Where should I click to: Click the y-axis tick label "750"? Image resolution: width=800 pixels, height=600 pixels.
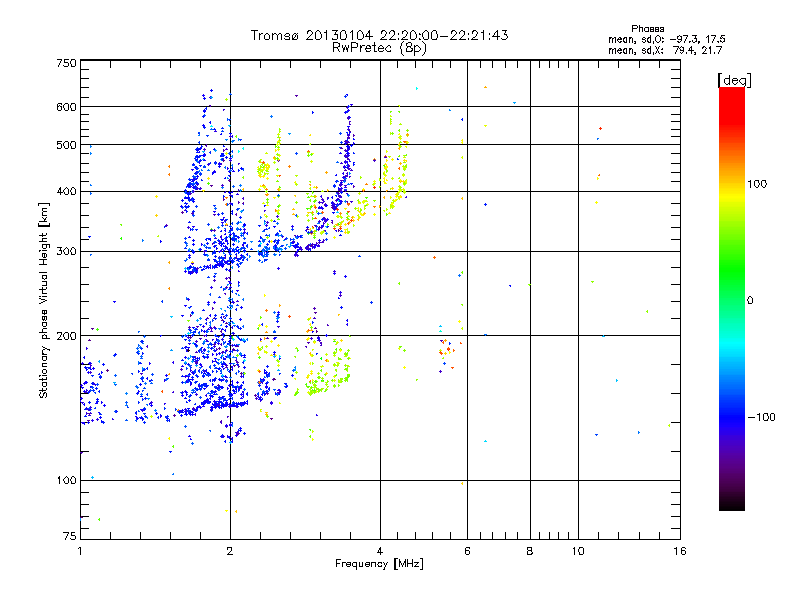66,63
